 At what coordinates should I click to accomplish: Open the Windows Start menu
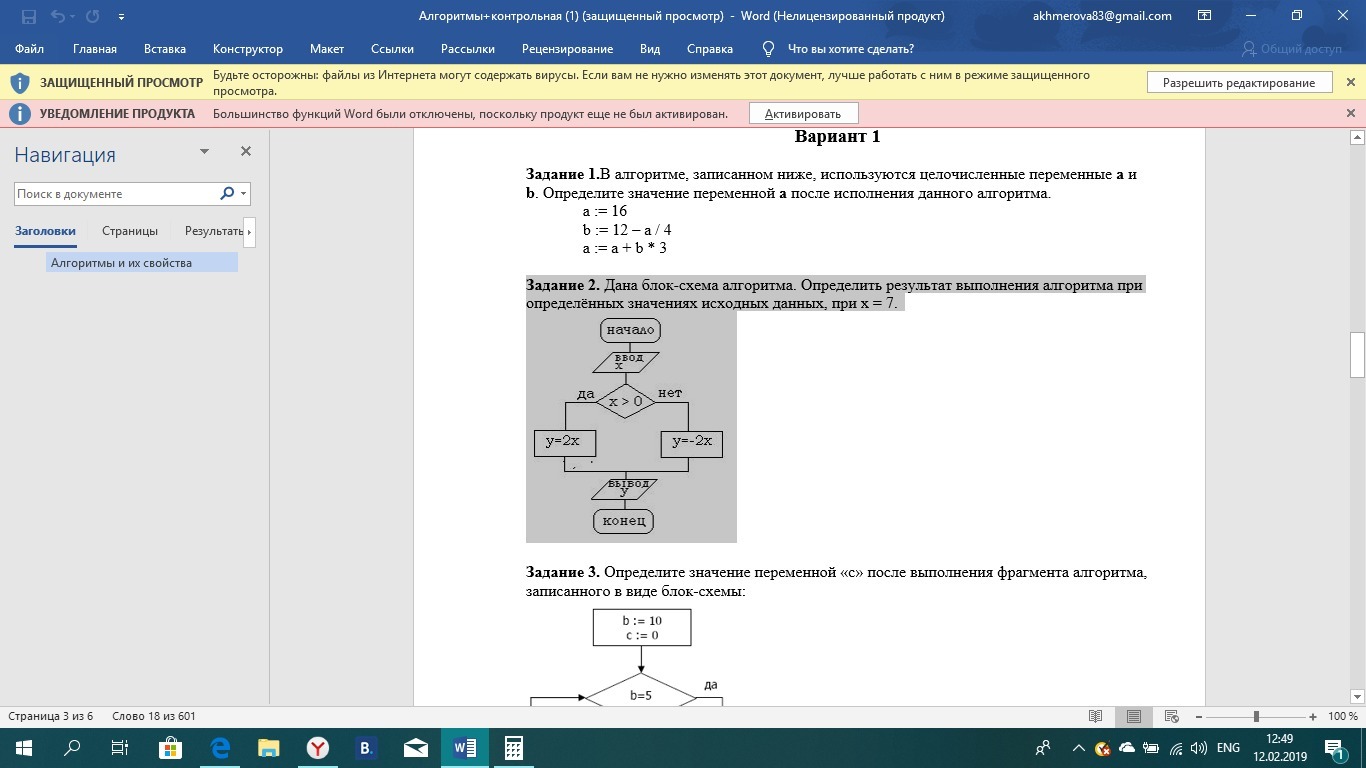[x=24, y=748]
